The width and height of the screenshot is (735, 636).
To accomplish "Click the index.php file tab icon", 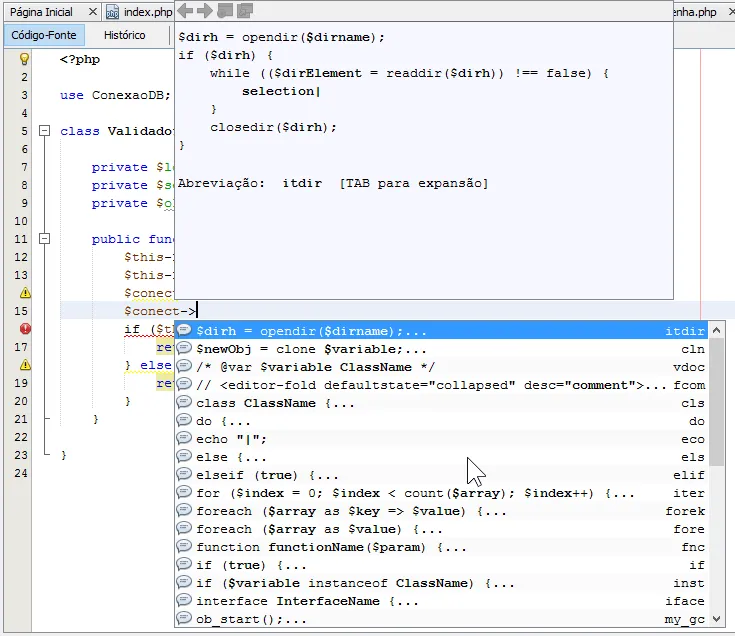I will [113, 12].
